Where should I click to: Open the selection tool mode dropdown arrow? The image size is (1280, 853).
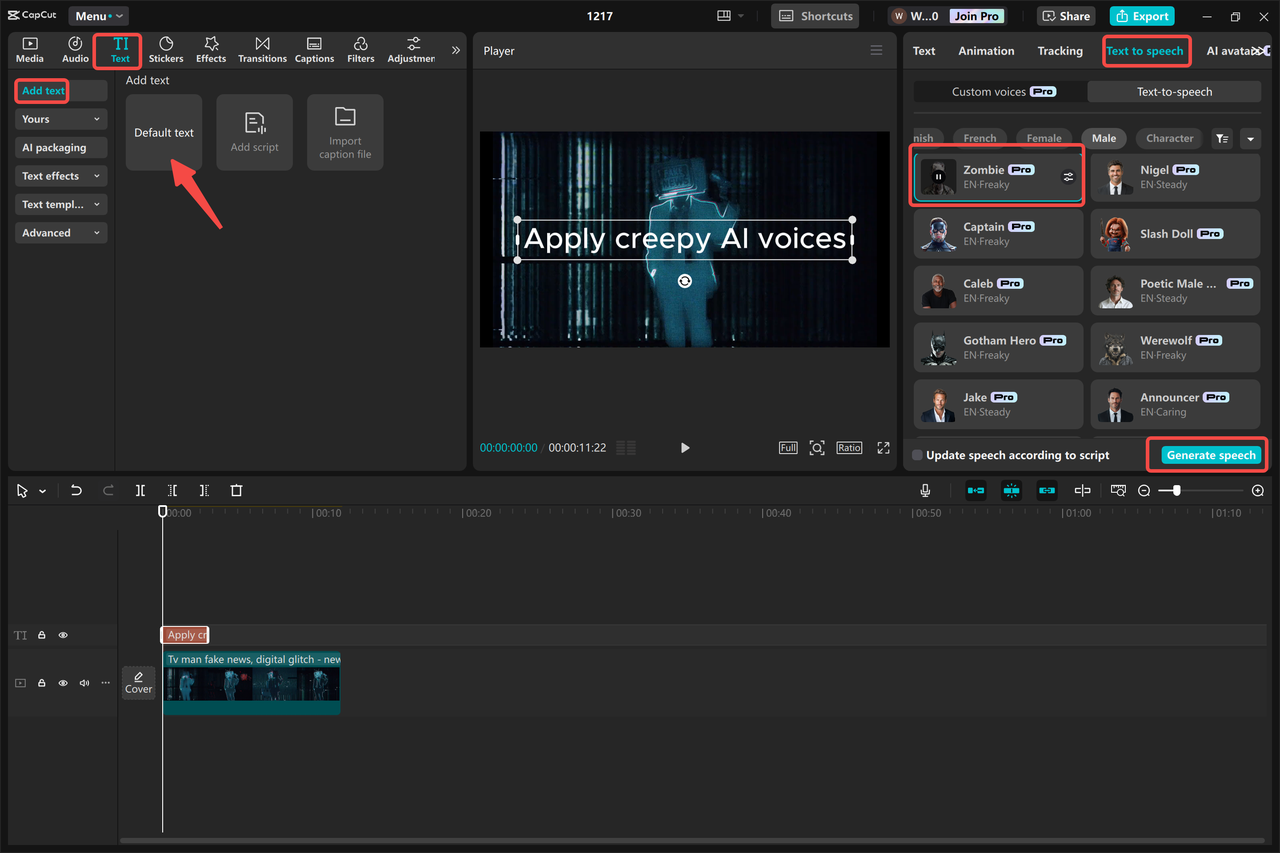pos(42,491)
